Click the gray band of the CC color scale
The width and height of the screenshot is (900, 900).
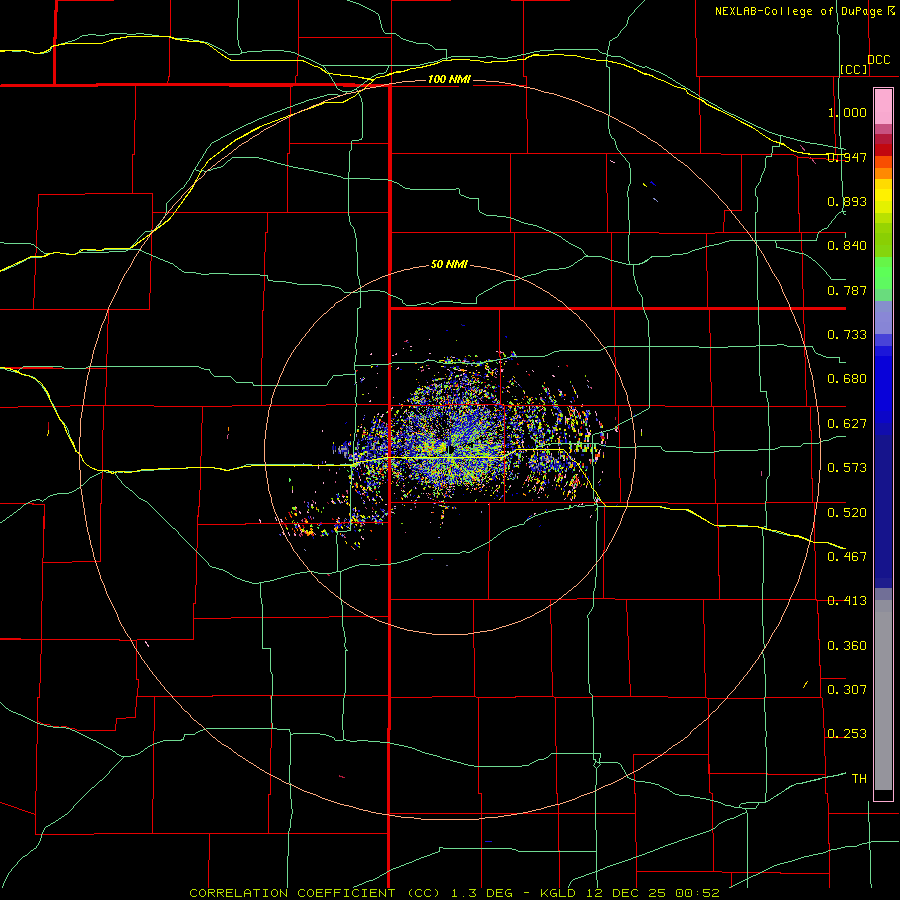pyautogui.click(x=883, y=695)
